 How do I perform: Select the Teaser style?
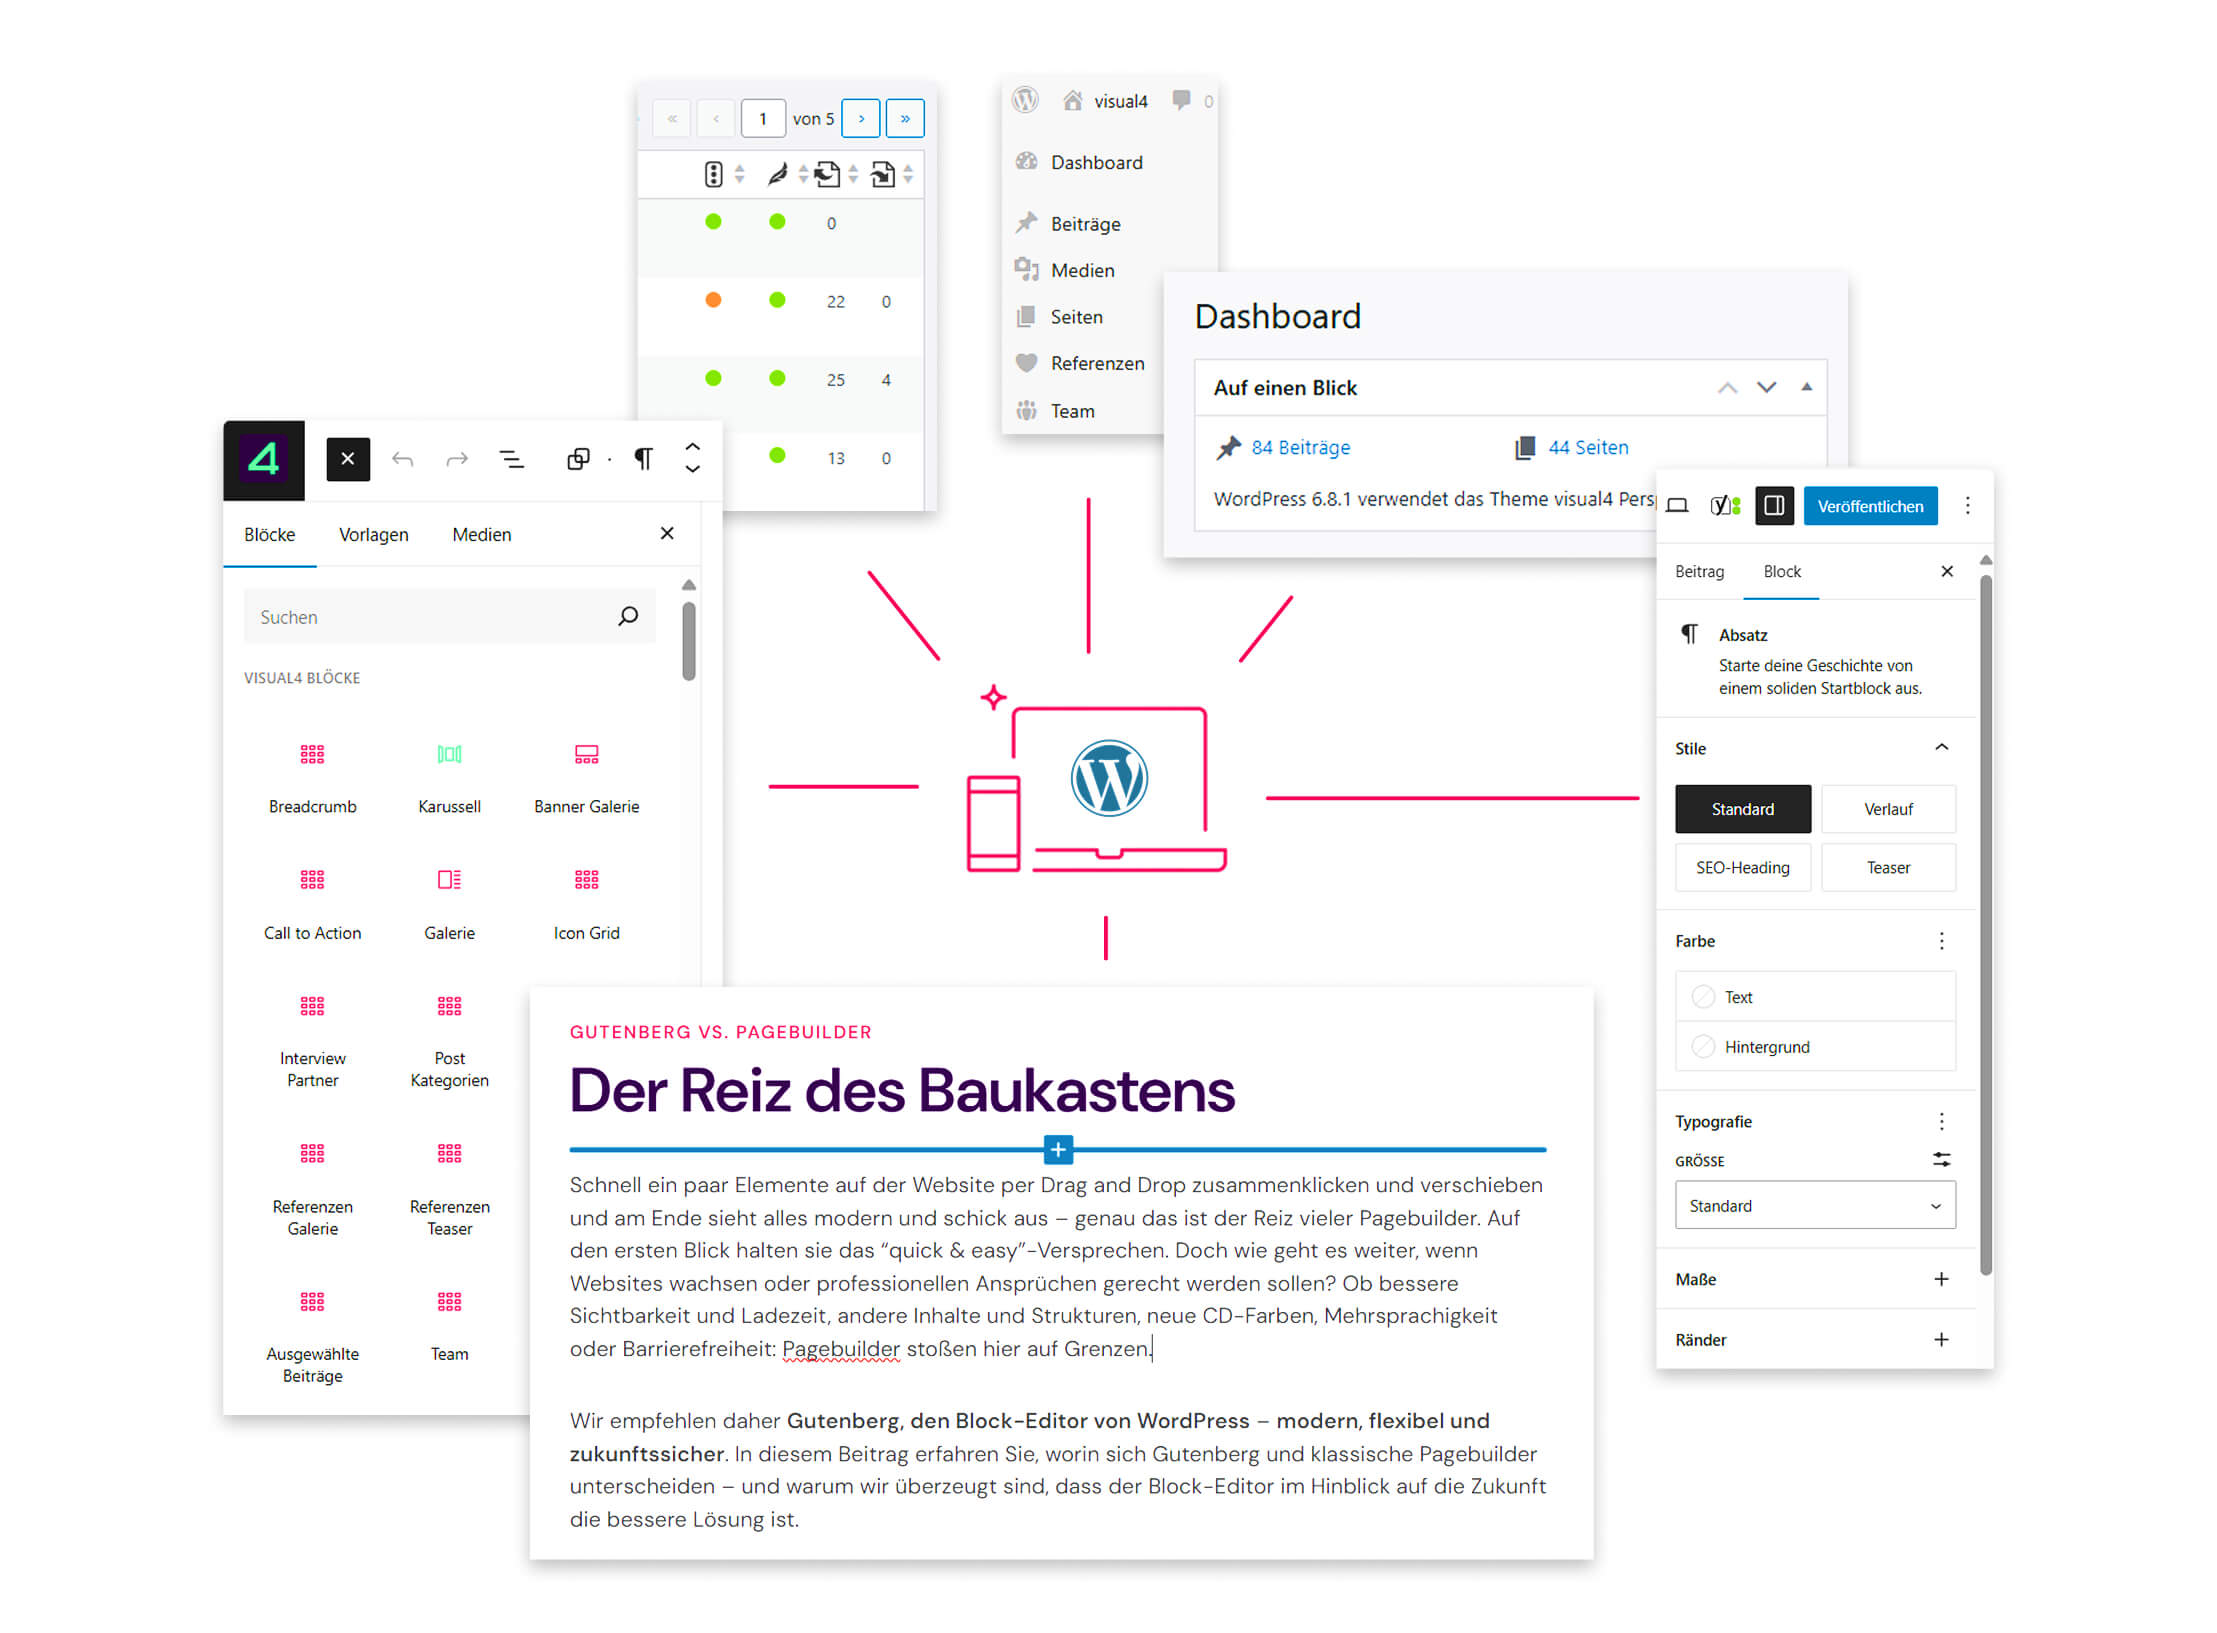tap(1888, 867)
